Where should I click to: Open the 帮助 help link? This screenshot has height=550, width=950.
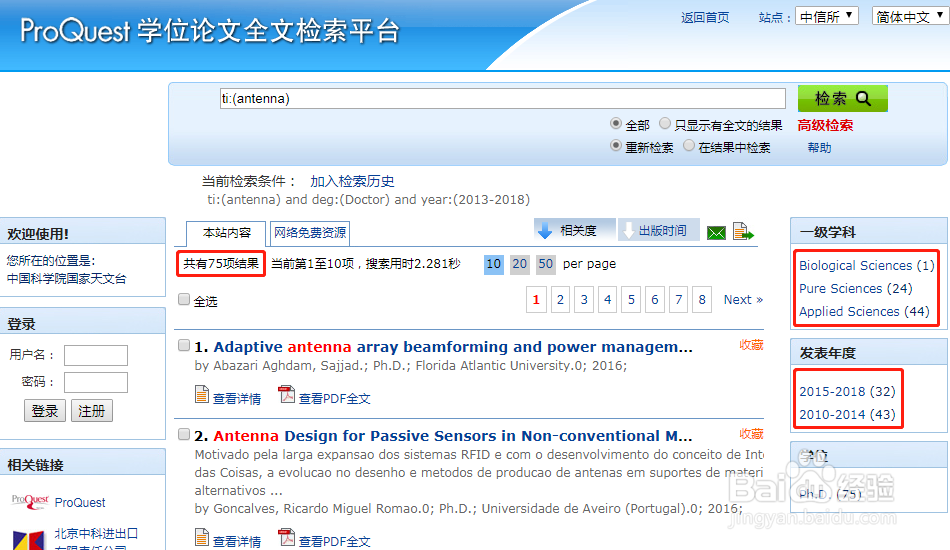click(x=819, y=147)
